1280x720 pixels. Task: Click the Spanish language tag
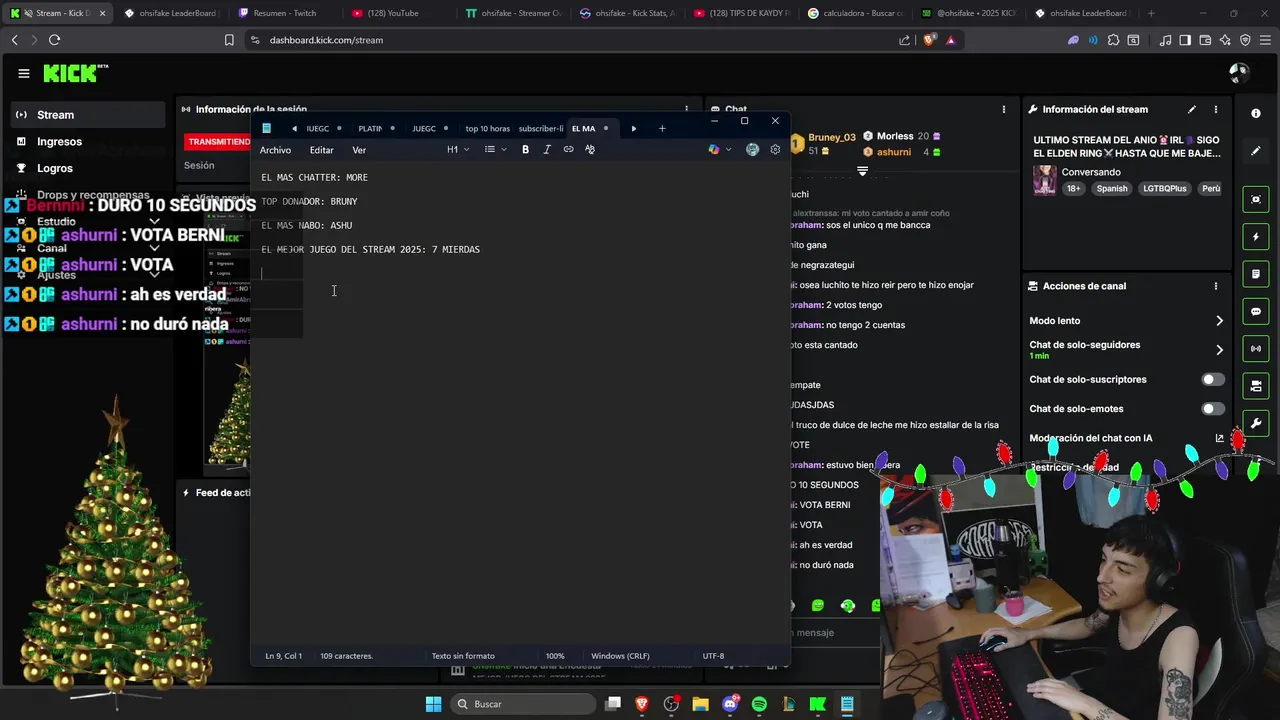(x=1111, y=189)
